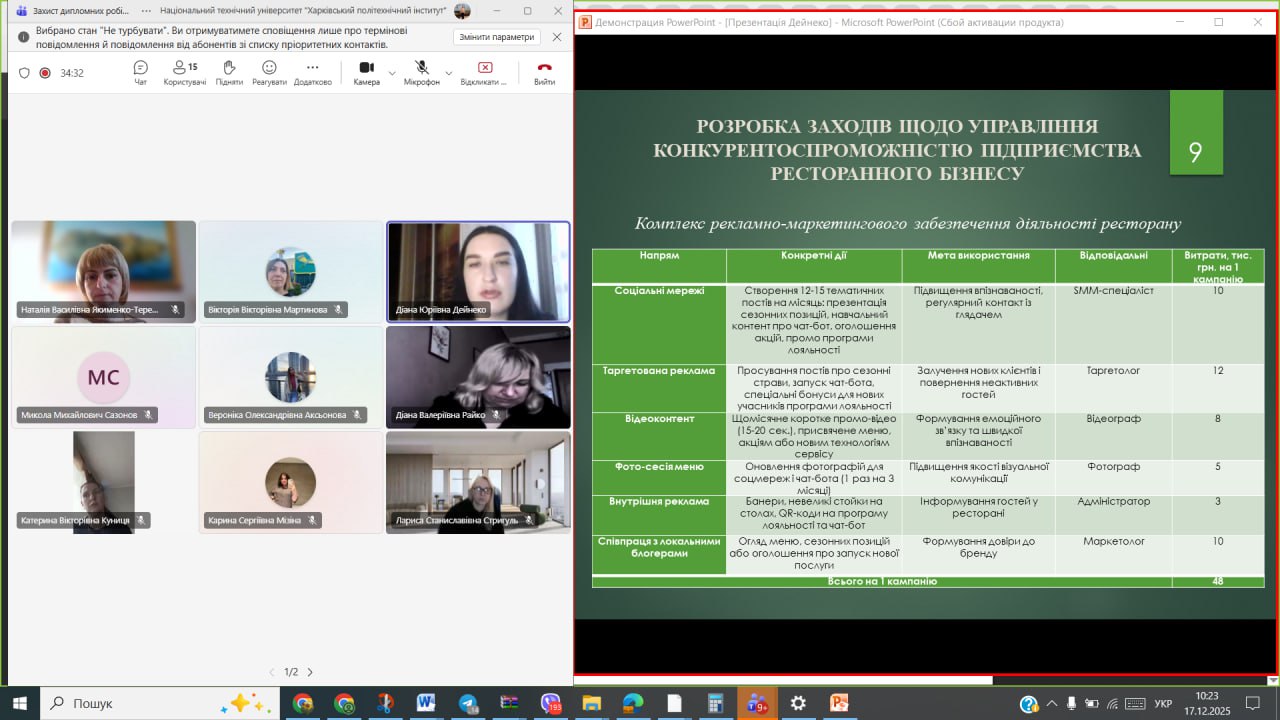Expand the camera options dropdown arrow
The height and width of the screenshot is (720, 1280).
click(x=392, y=73)
